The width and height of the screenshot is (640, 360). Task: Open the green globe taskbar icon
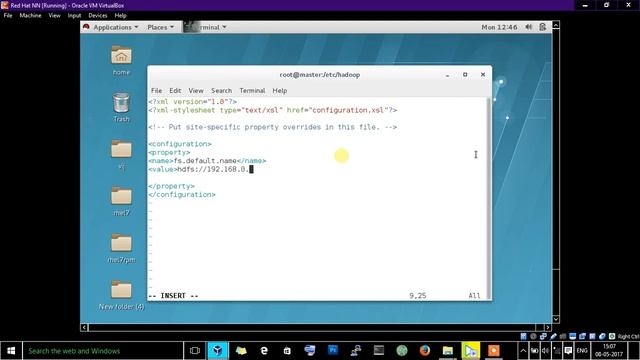tap(402, 351)
